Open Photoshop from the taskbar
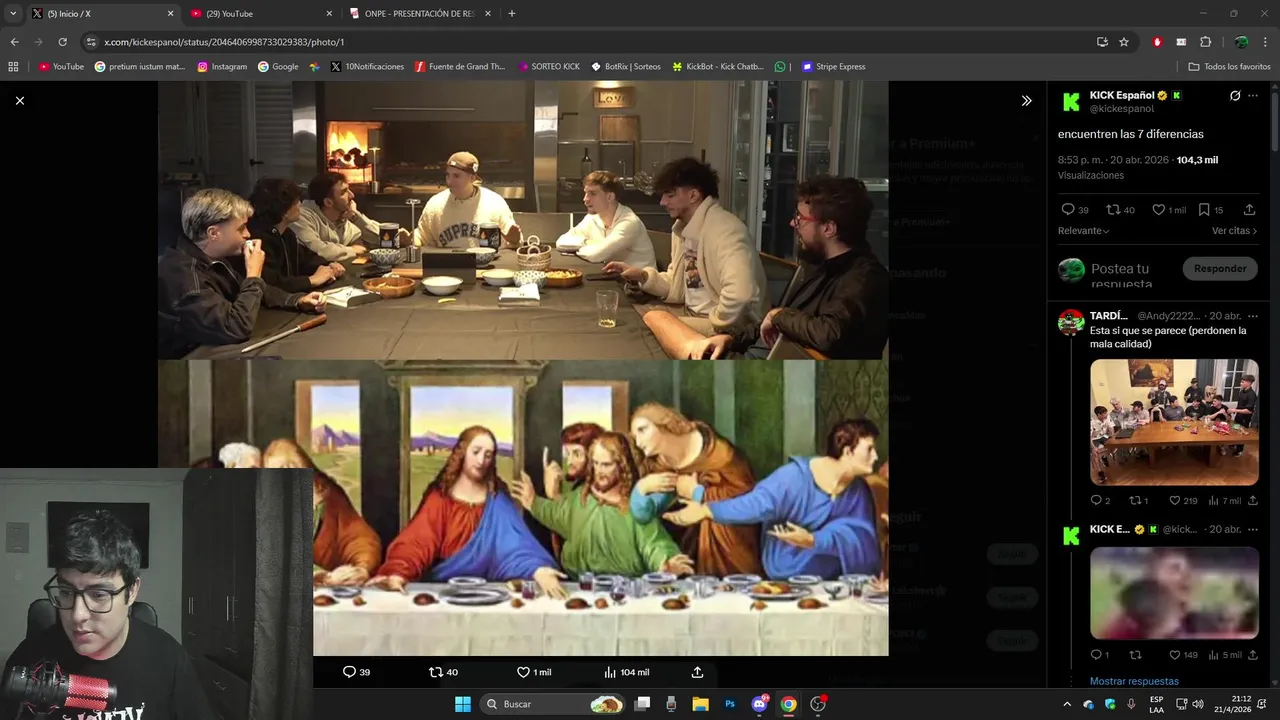This screenshot has height=720, width=1280. click(x=730, y=704)
